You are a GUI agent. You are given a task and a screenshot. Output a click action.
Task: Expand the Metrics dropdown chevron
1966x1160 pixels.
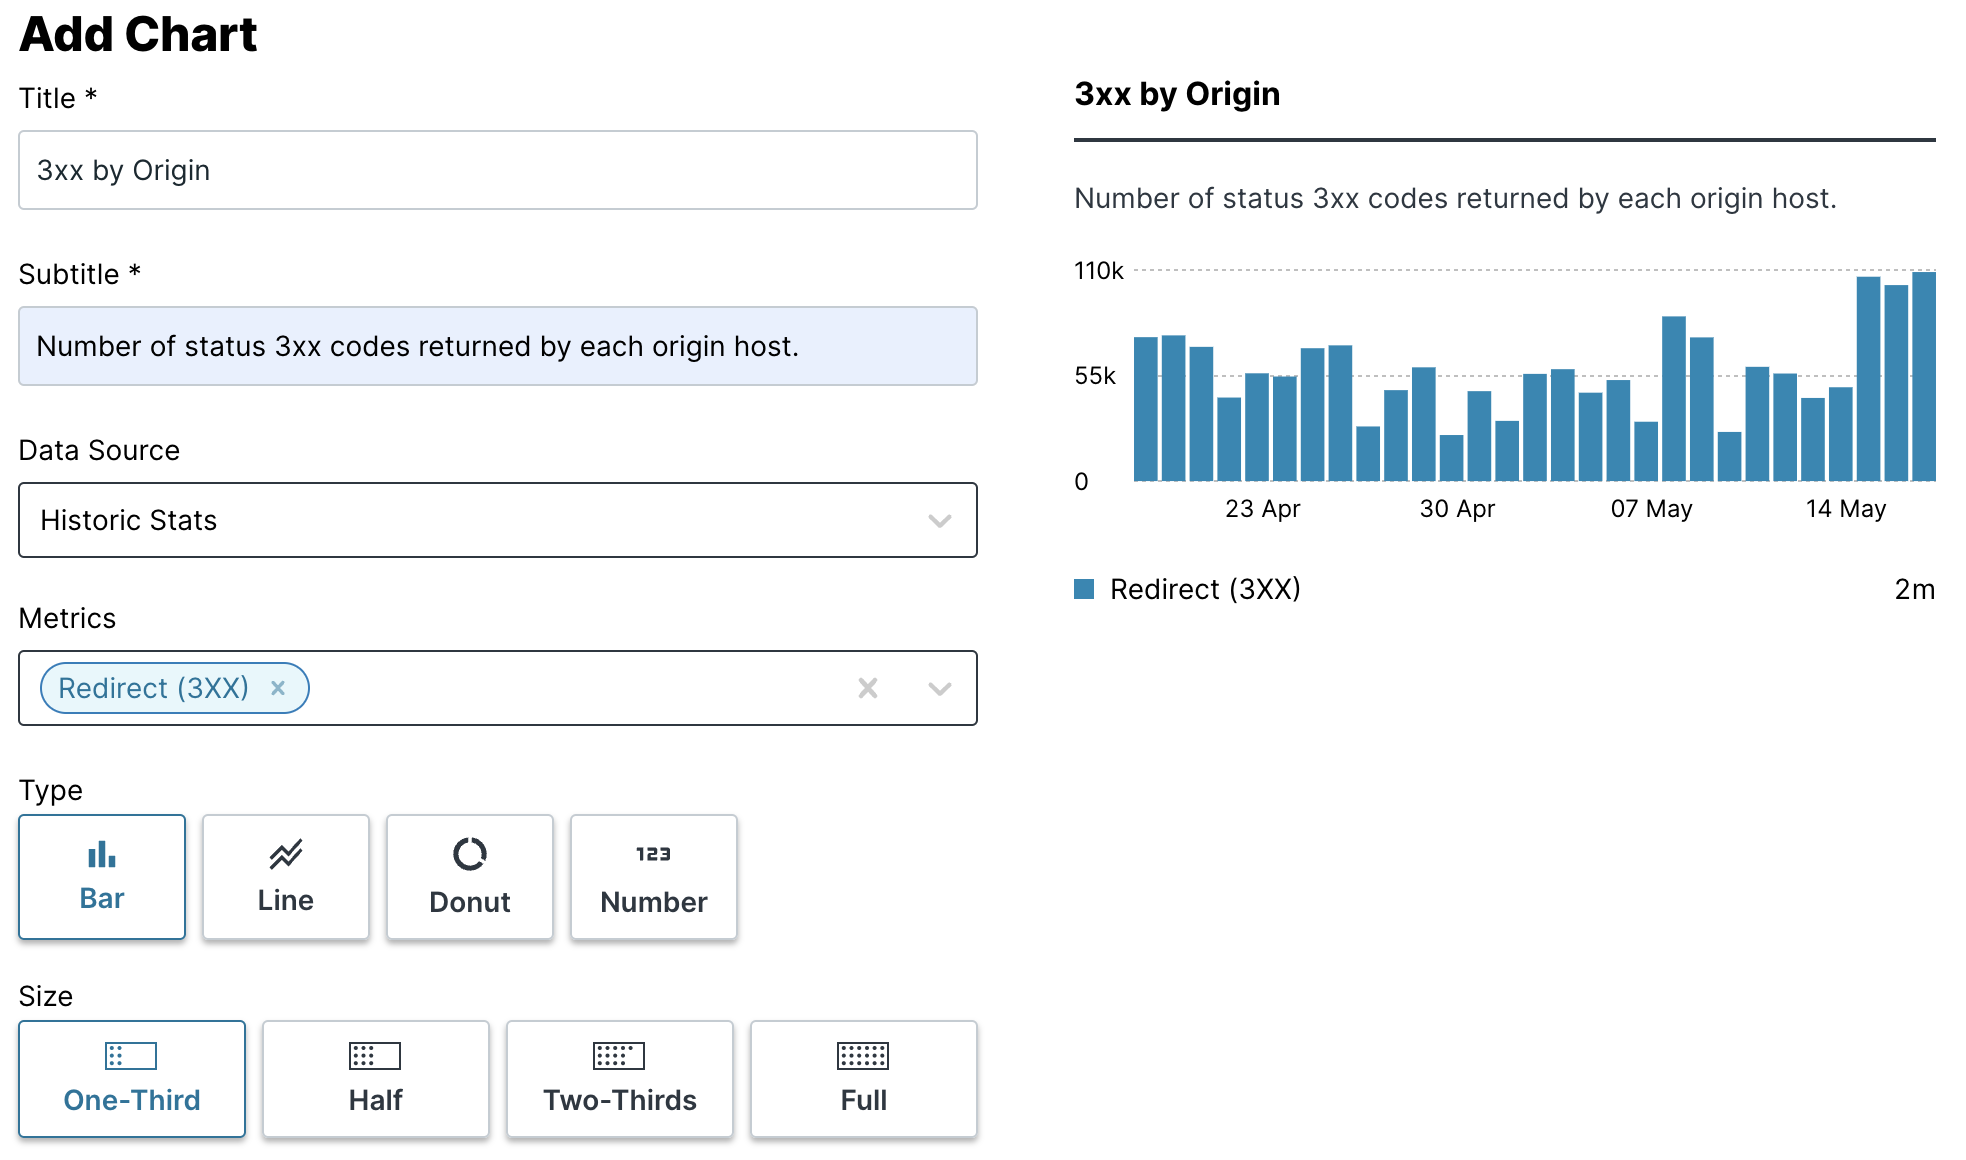click(x=938, y=688)
